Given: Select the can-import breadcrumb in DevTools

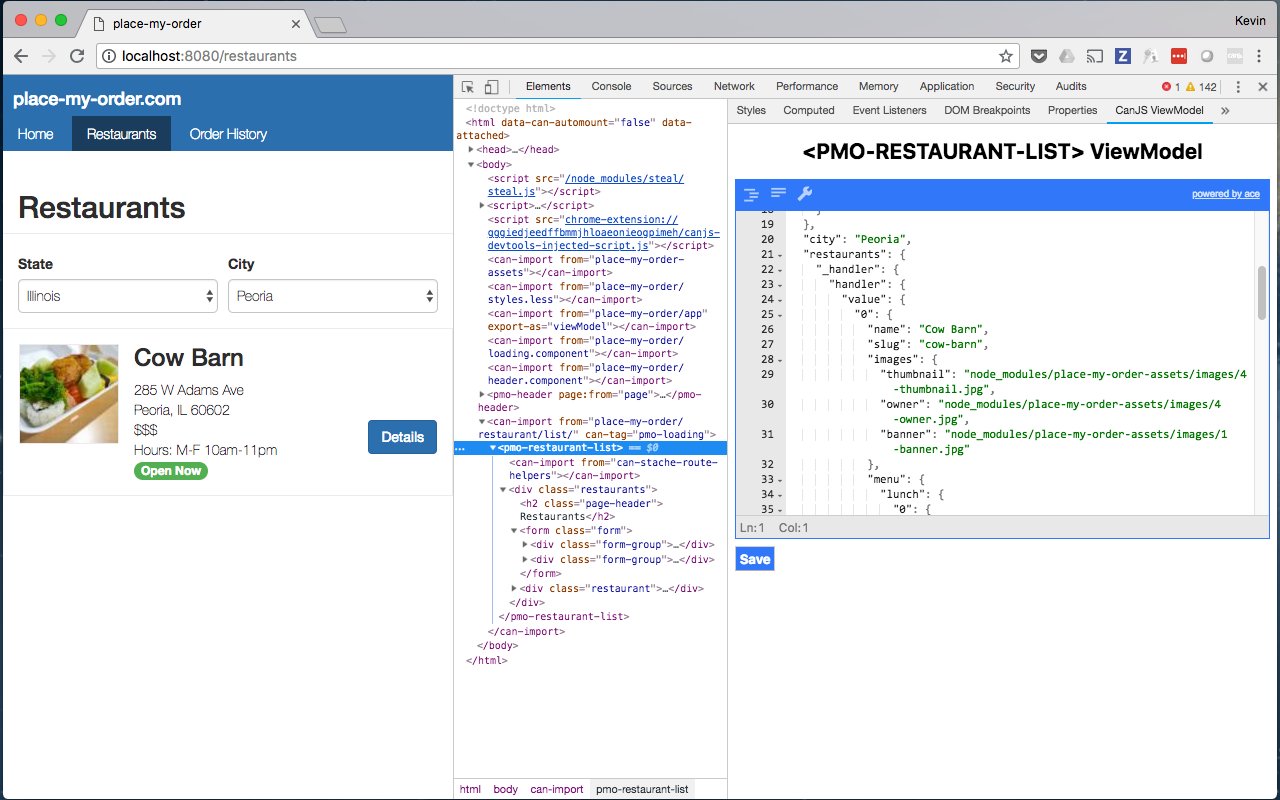Looking at the screenshot, I should [x=557, y=789].
